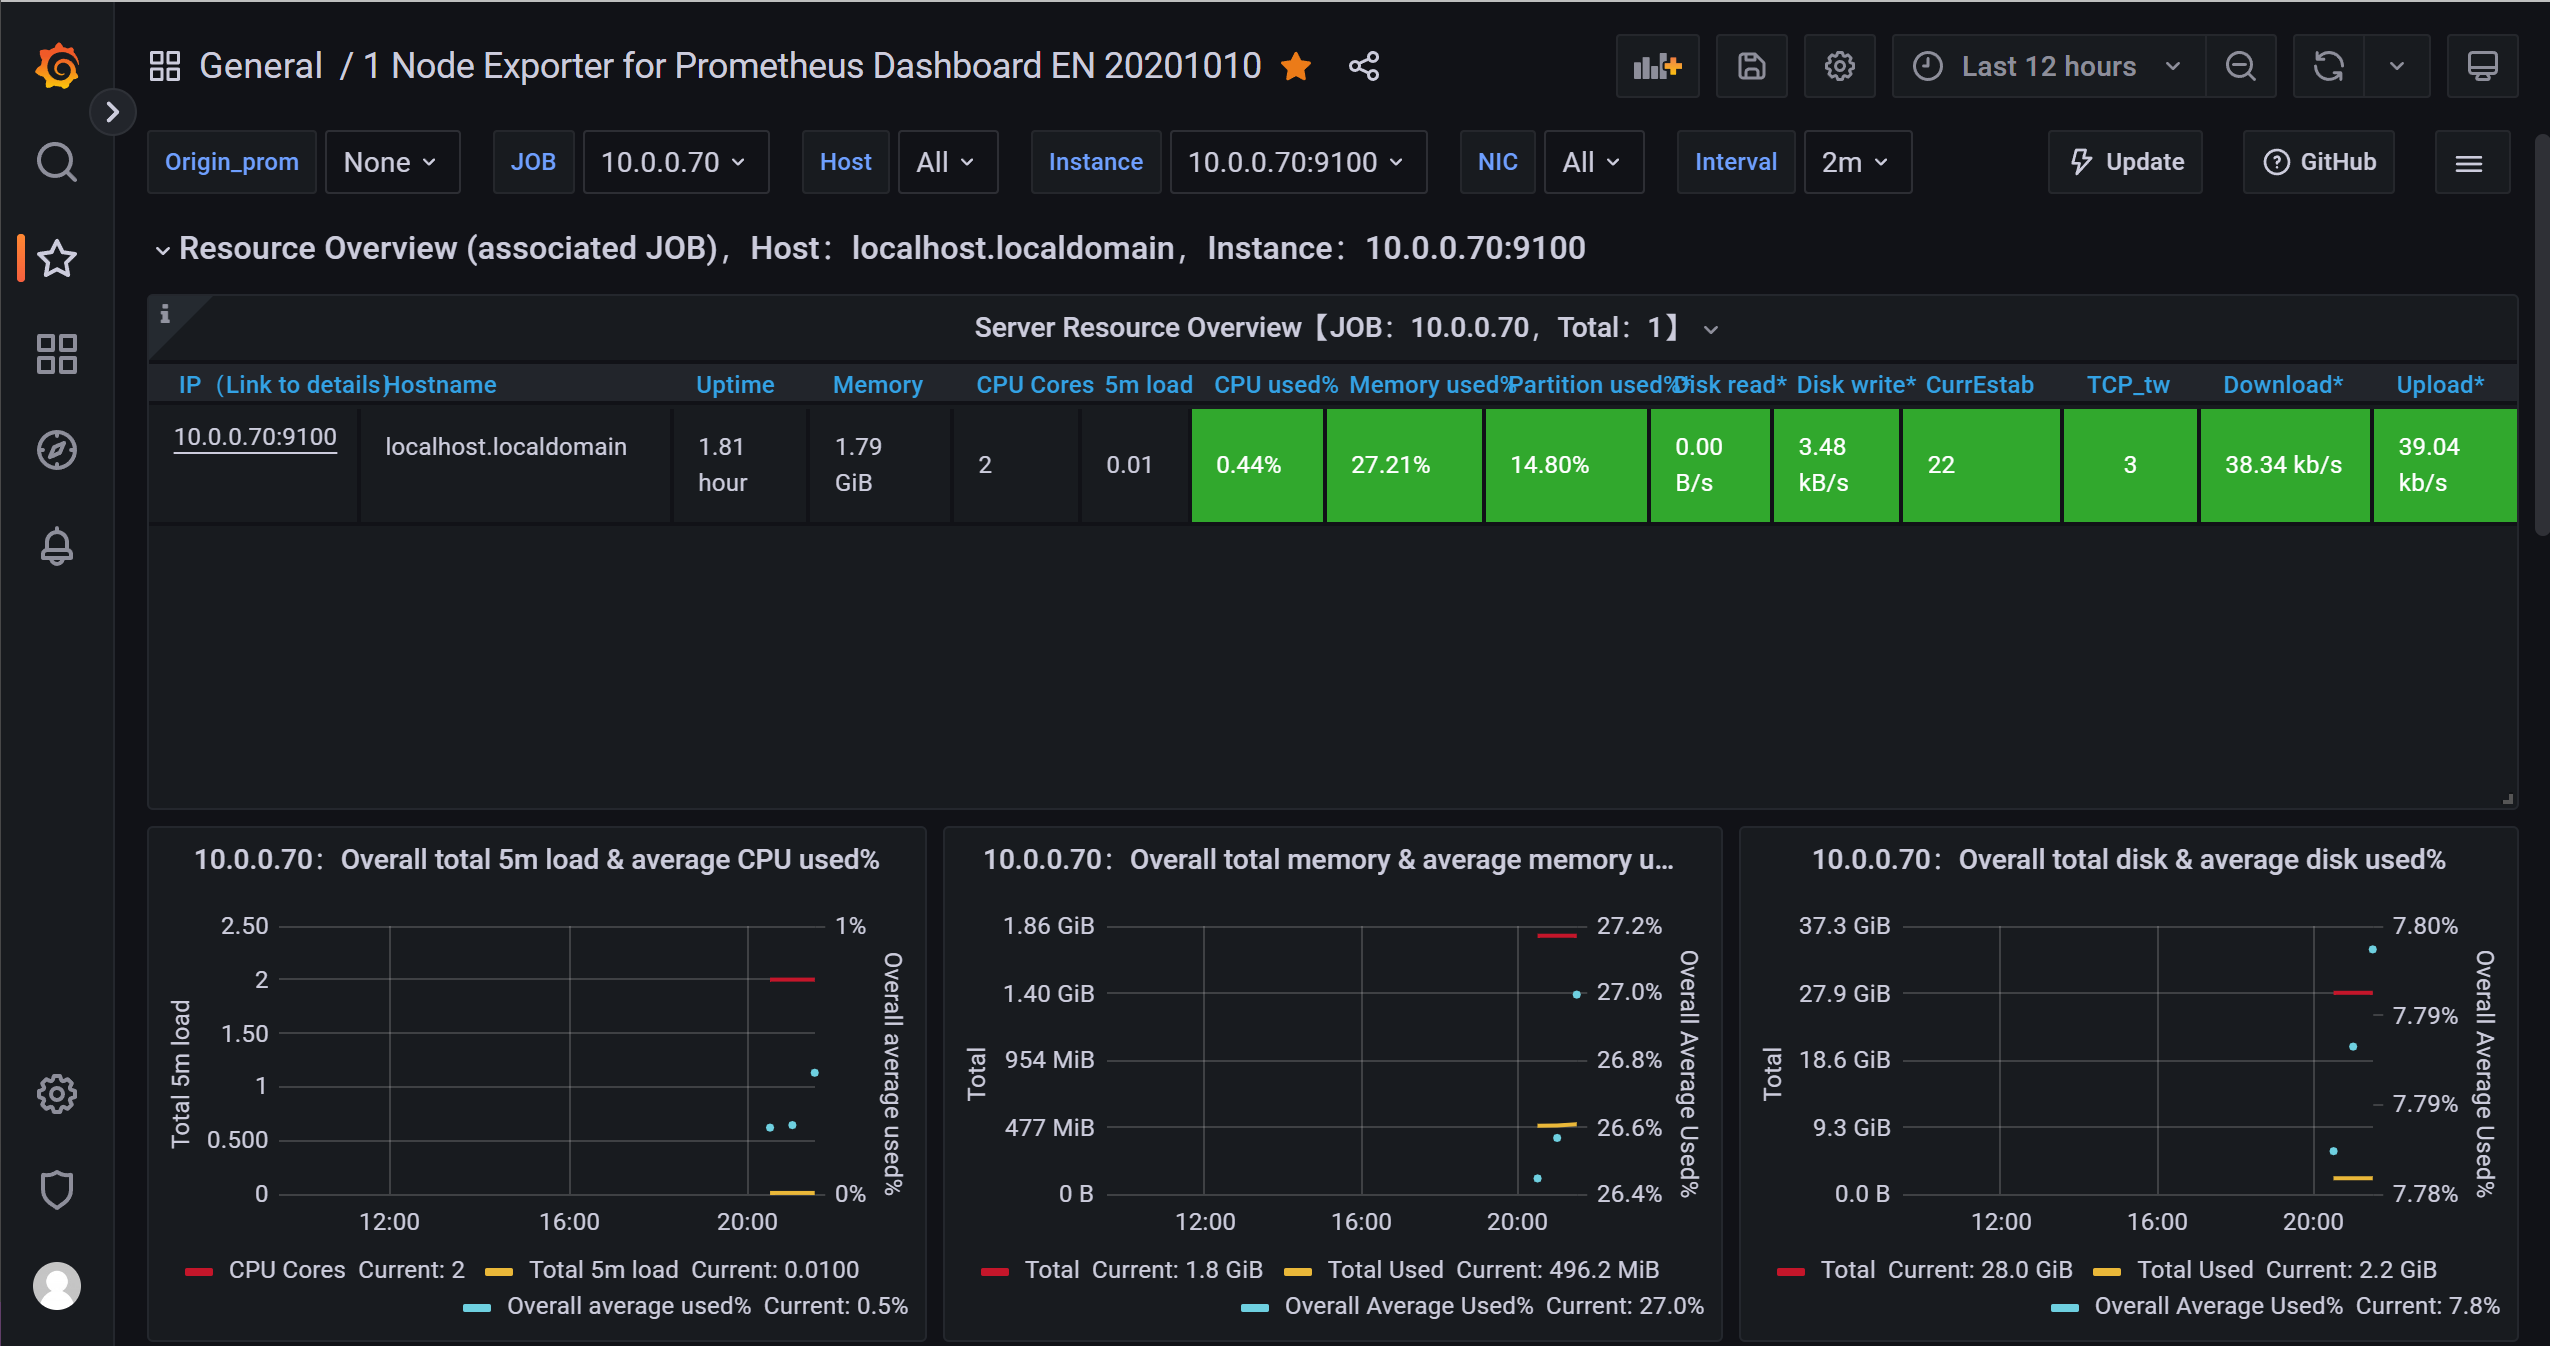Open the Host All dropdown
The height and width of the screenshot is (1346, 2550).
pos(947,162)
